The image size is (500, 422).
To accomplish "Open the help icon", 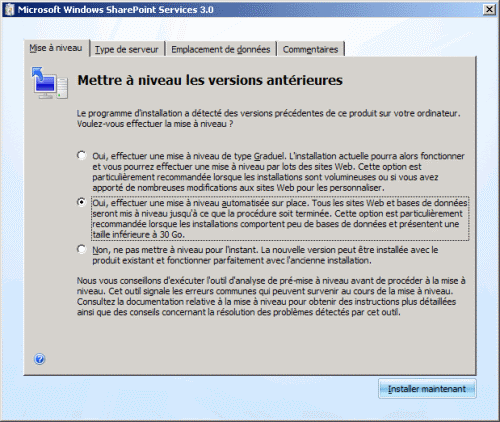I will pyautogui.click(x=40, y=359).
